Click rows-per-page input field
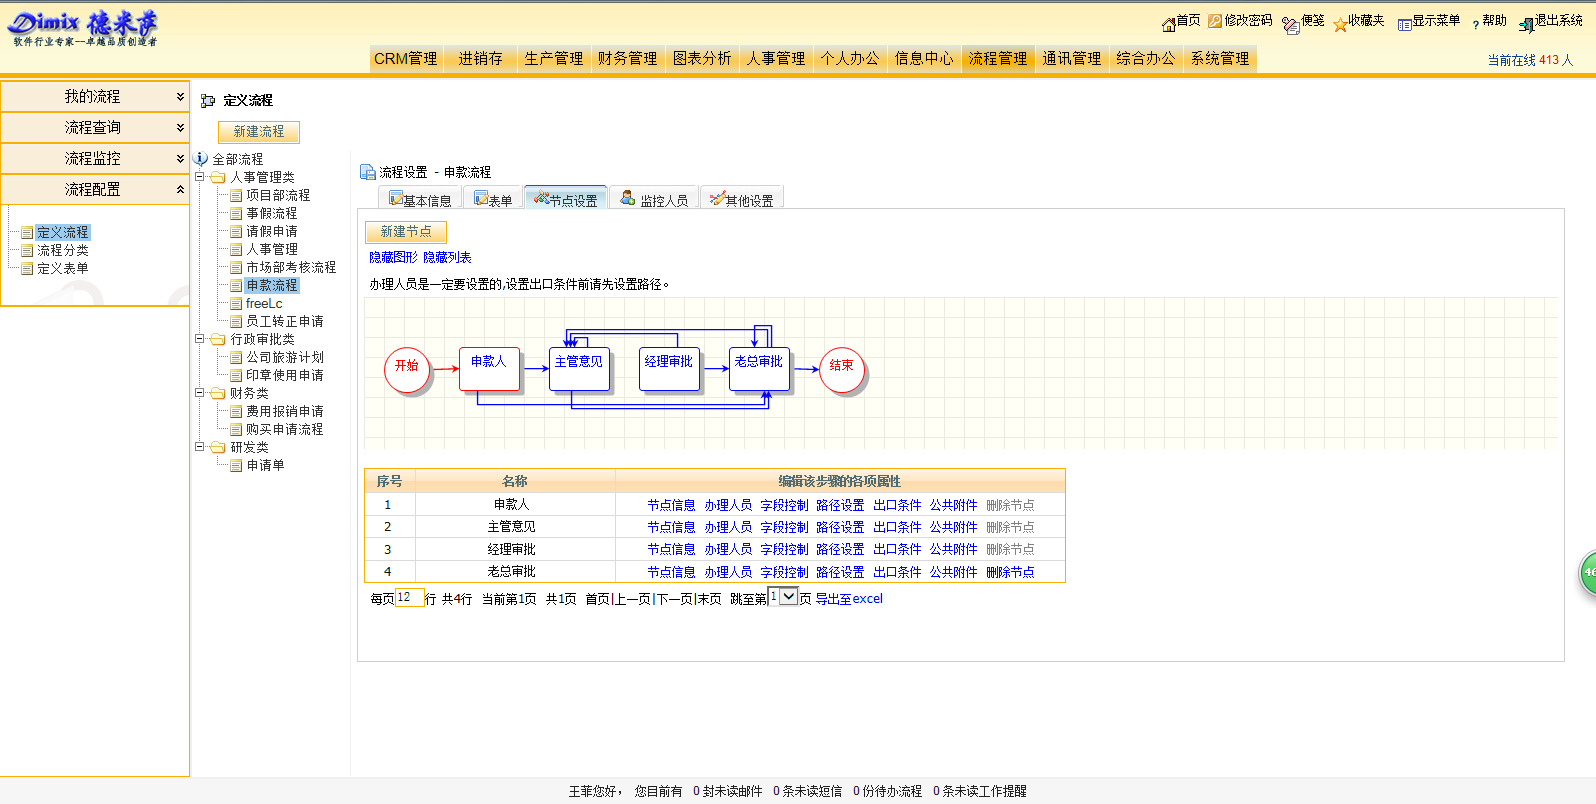The width and height of the screenshot is (1596, 804). click(410, 597)
